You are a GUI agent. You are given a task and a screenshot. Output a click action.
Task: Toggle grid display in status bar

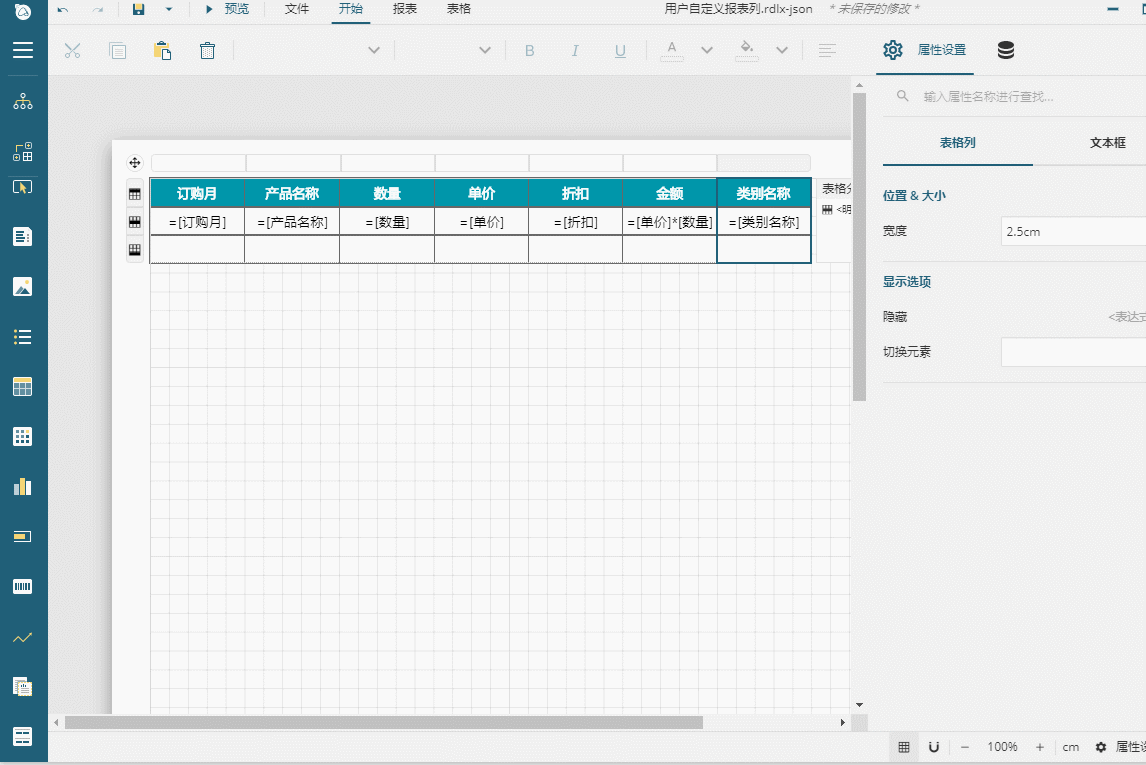point(904,747)
